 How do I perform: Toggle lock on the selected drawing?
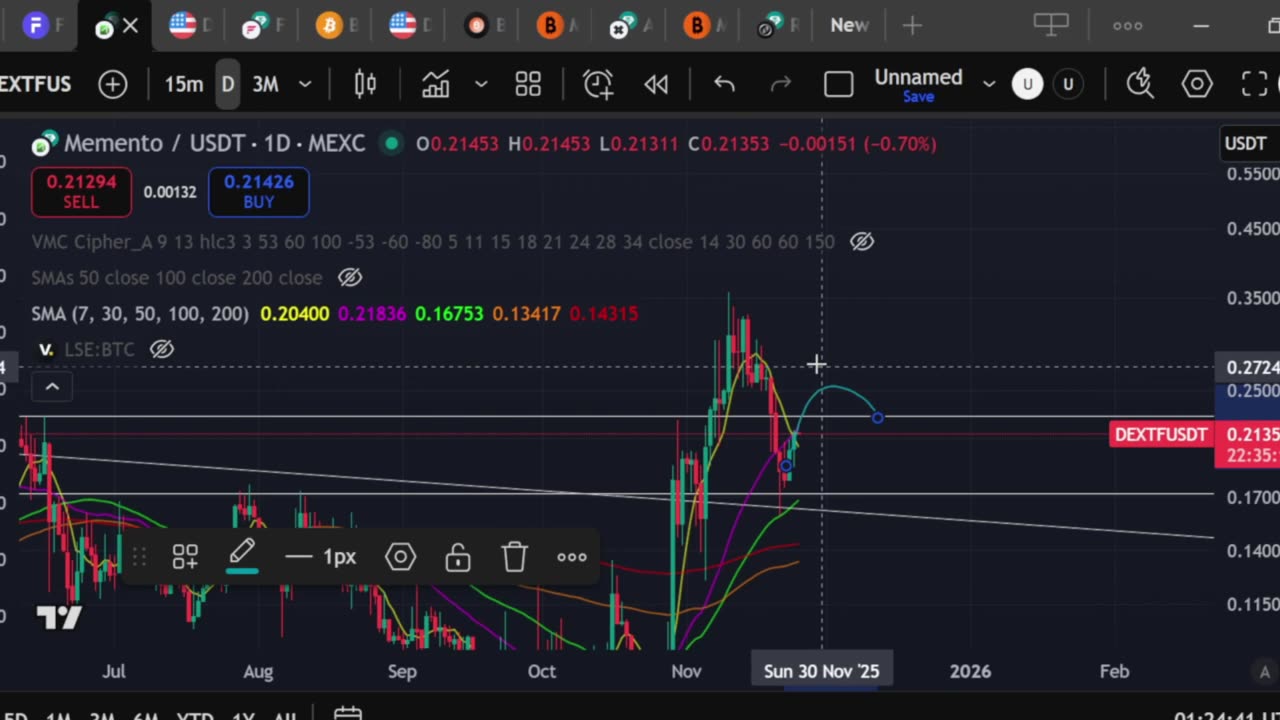click(458, 557)
